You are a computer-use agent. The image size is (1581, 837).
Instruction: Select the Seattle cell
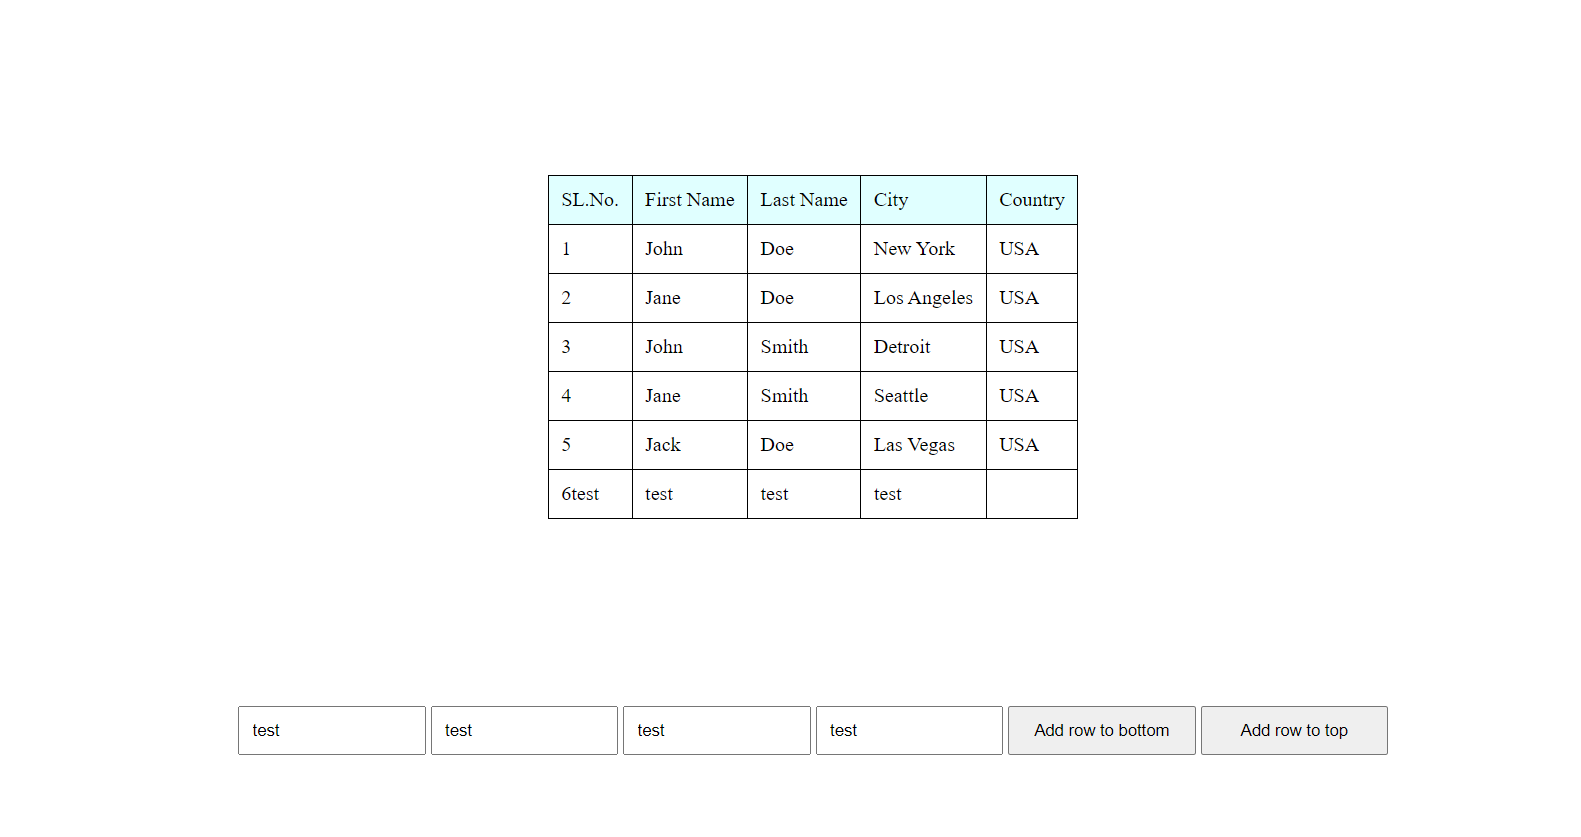[x=923, y=396]
